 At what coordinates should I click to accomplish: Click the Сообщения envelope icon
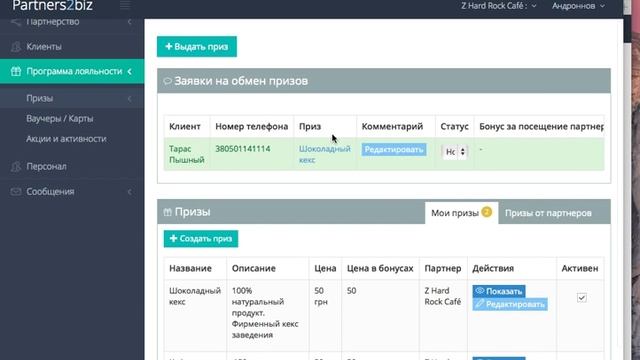(x=16, y=191)
